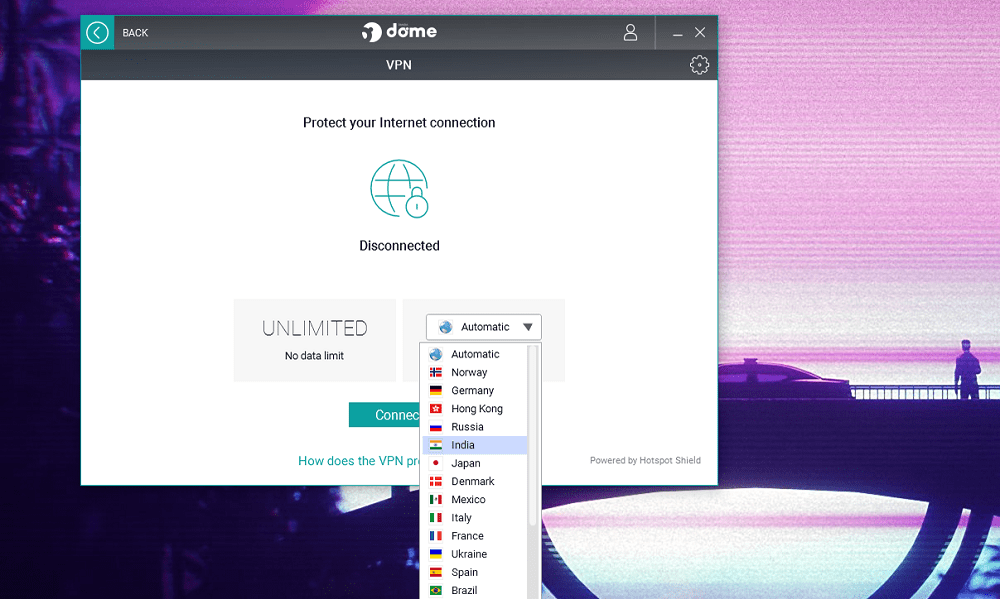This screenshot has height=599, width=1000.
Task: Choose India as VPN location
Action: (474, 445)
